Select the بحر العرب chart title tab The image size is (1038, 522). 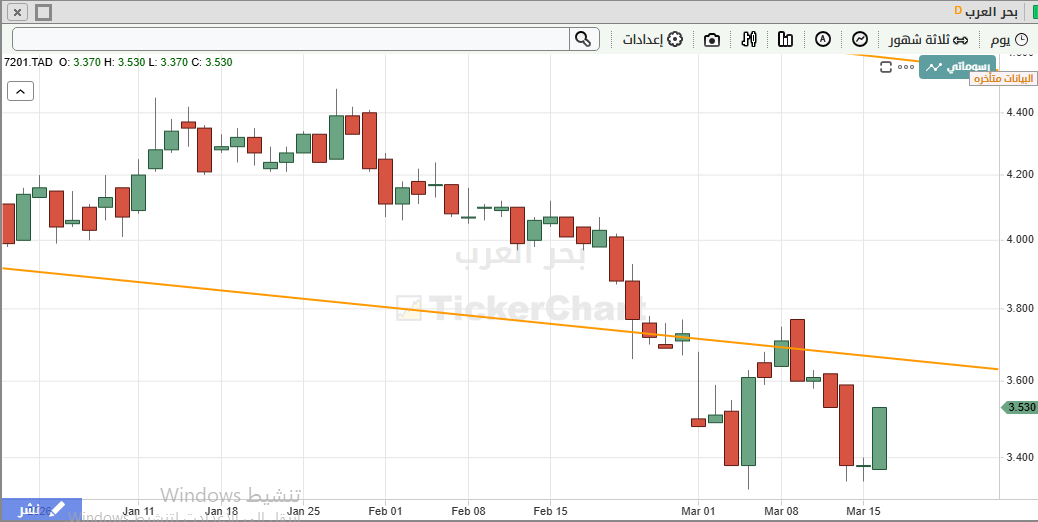[985, 12]
